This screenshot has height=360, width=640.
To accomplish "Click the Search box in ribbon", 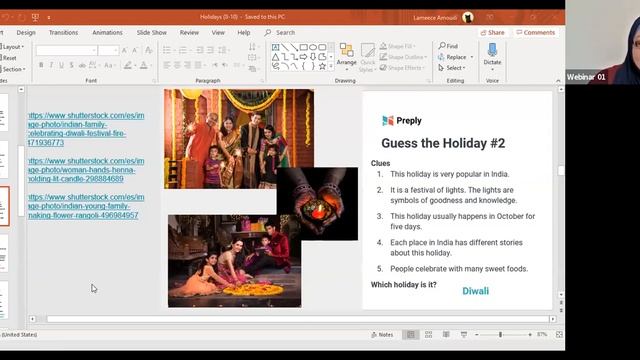I will coord(280,32).
